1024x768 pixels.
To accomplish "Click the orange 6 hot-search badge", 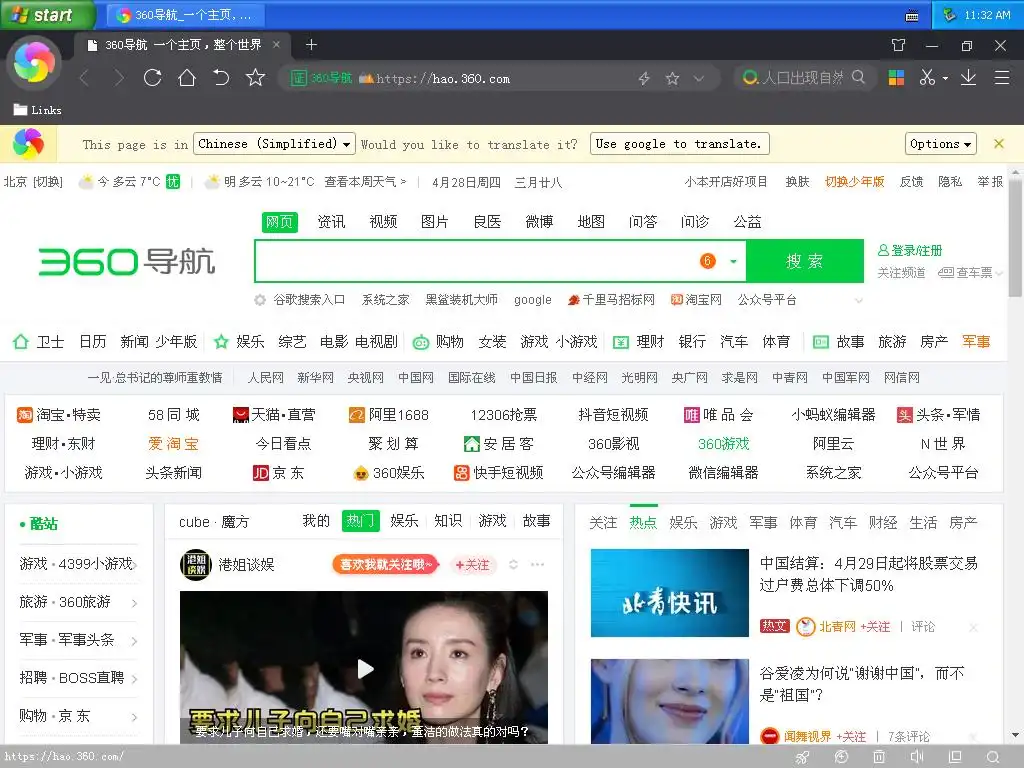I will pos(708,261).
